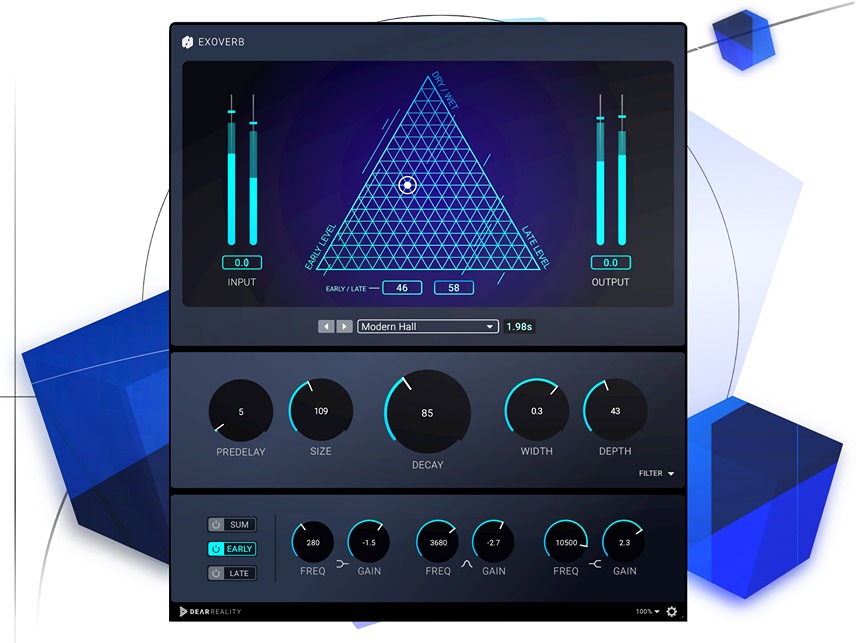Click the WIDTH knob showing 0.3
Viewport: 856px width, 643px height.
point(537,410)
